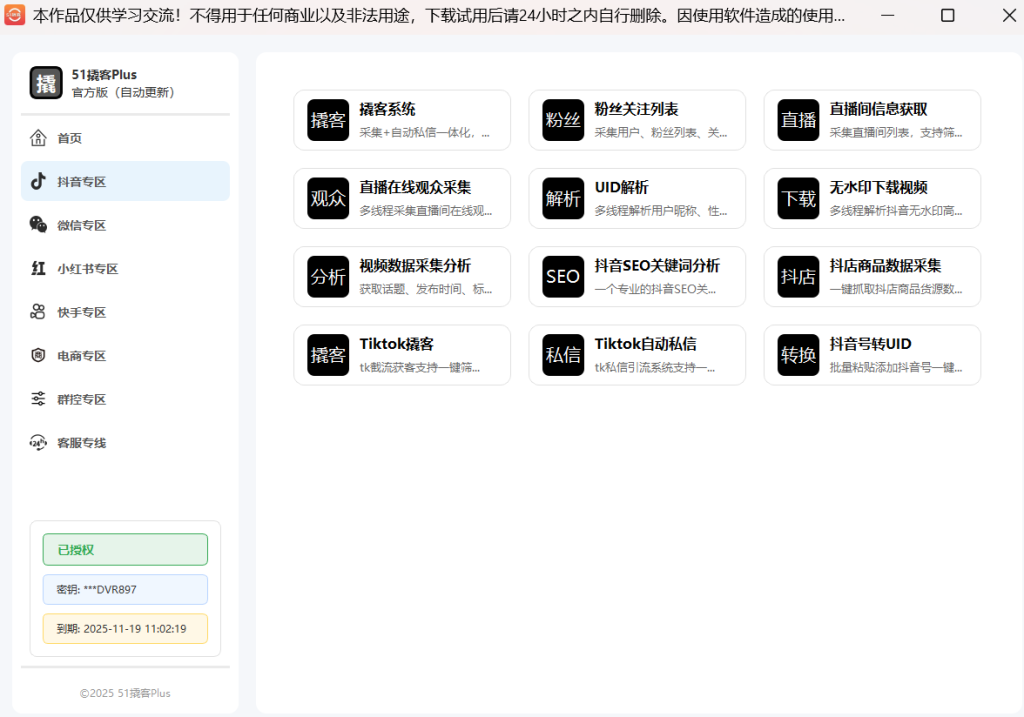Open the 私信 icon for Tiktok自动私信
Image resolution: width=1024 pixels, height=717 pixels.
click(563, 355)
